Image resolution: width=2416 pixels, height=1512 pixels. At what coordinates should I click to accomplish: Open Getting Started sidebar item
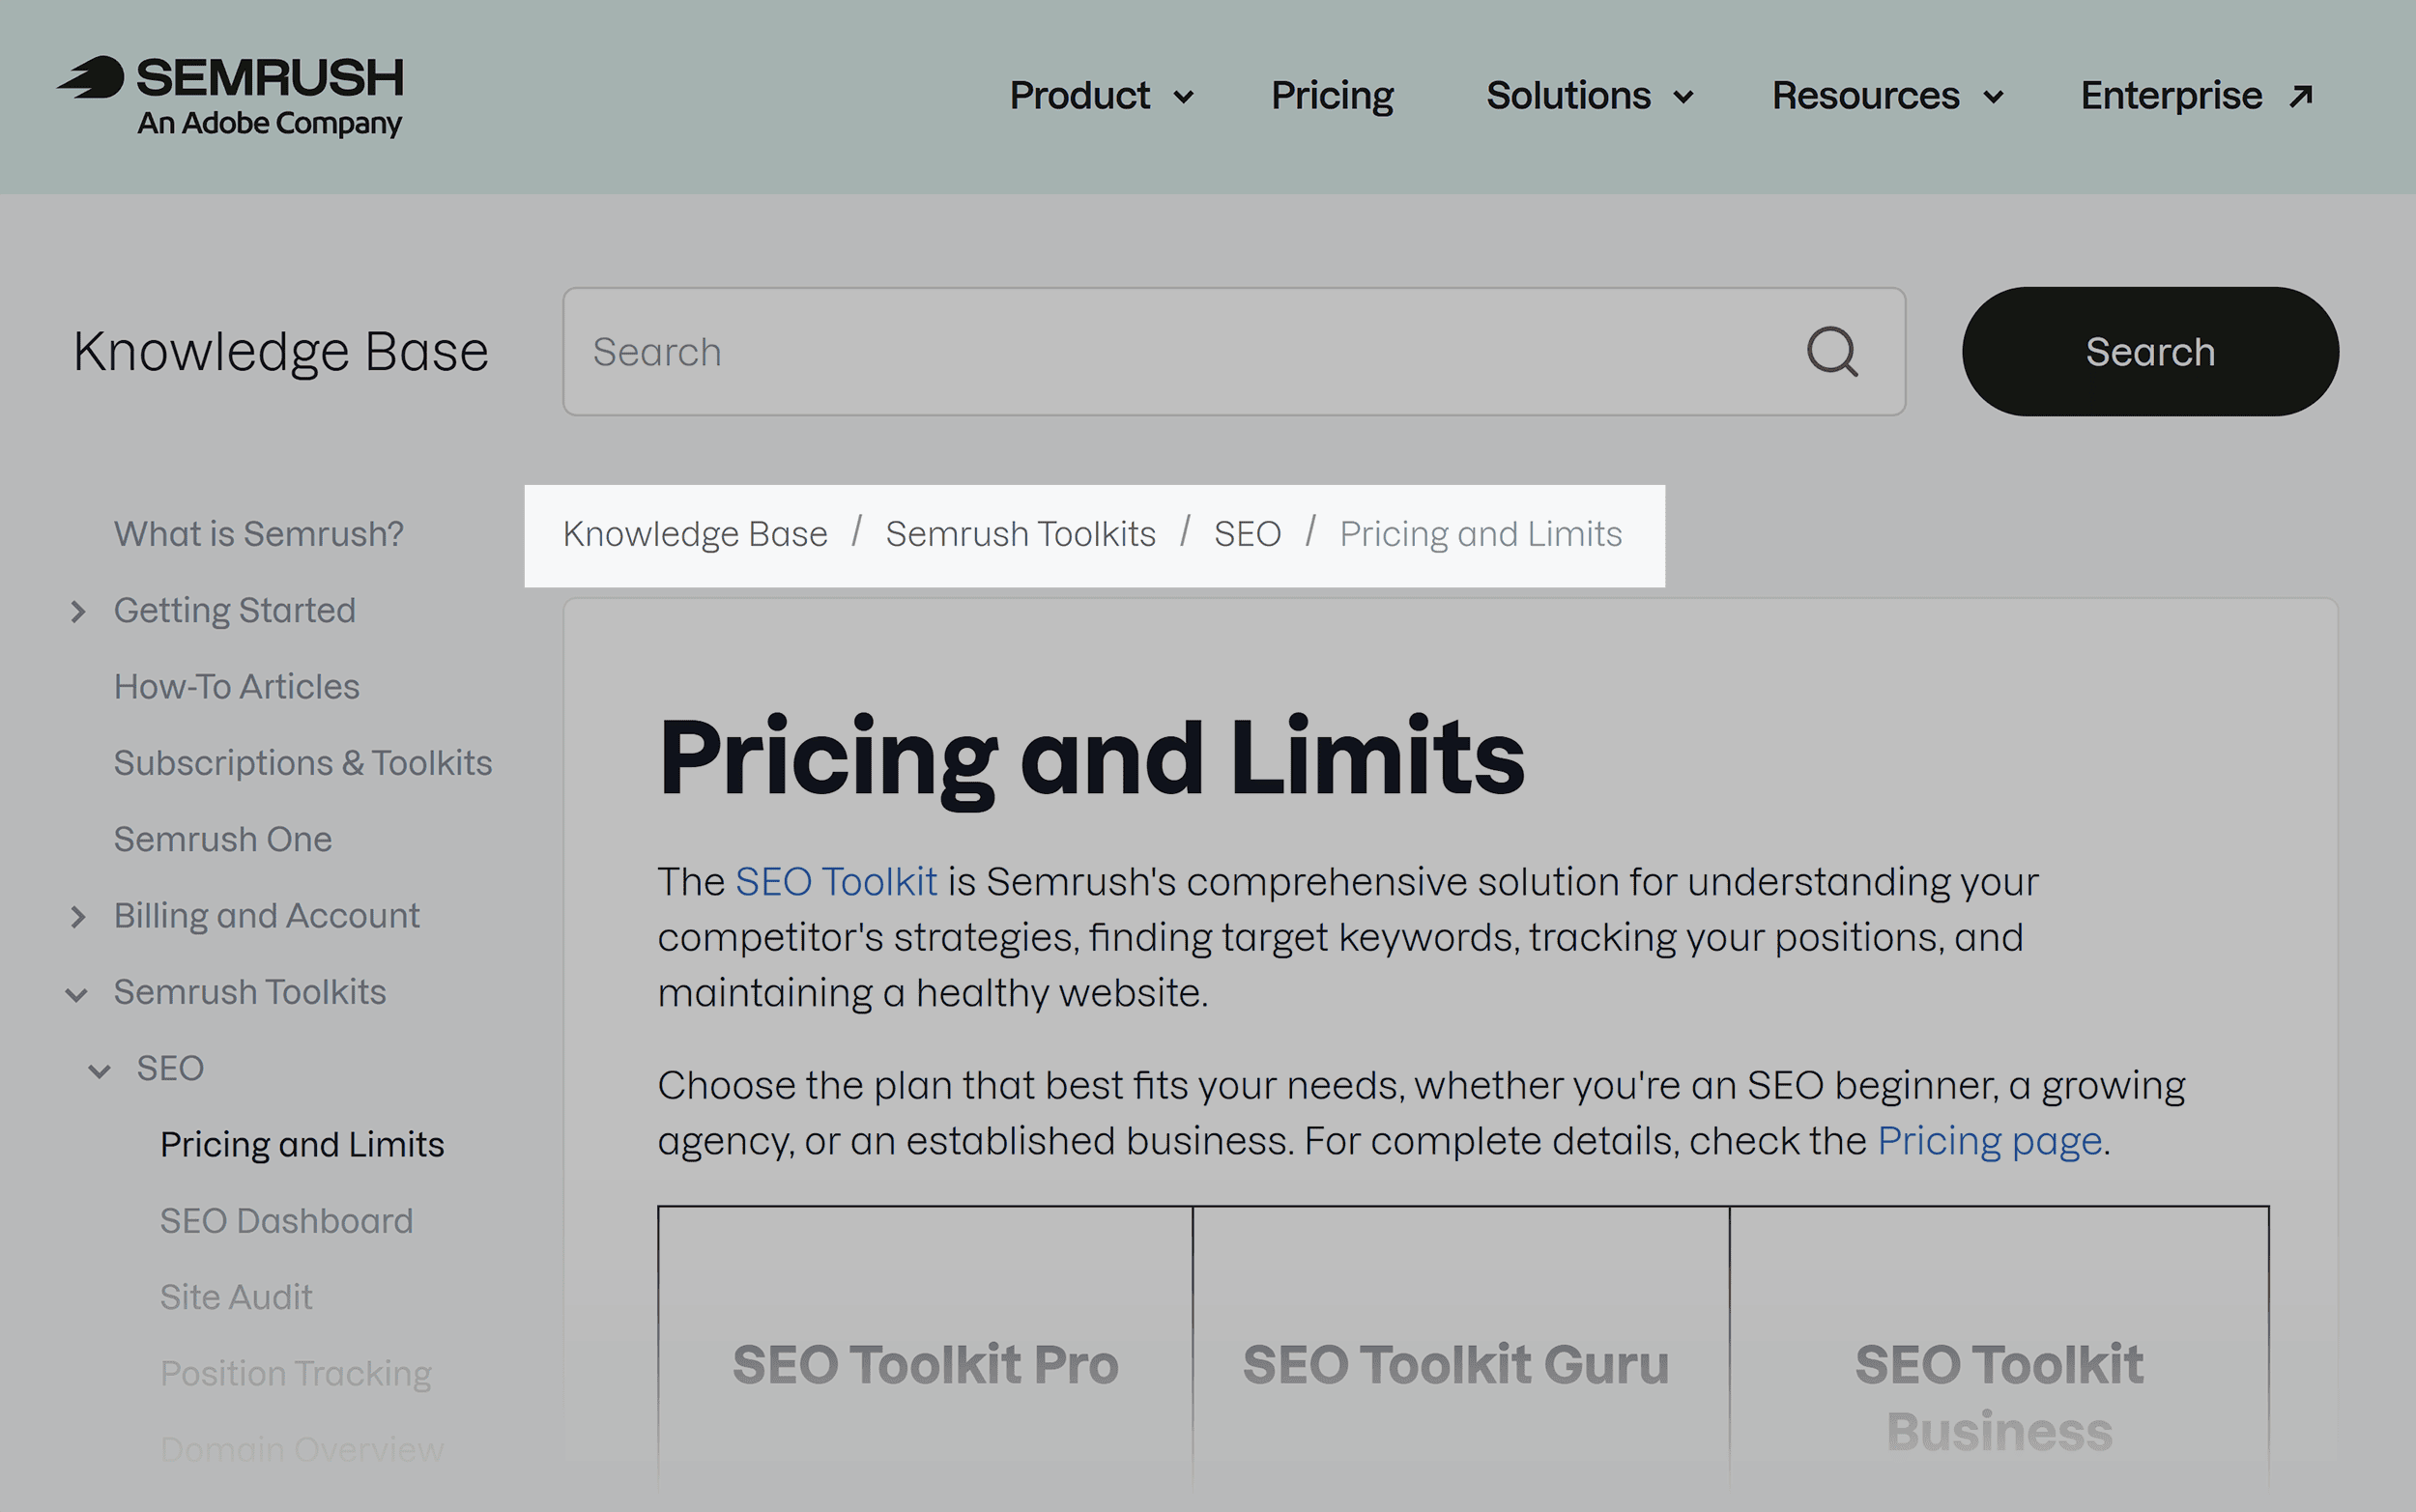click(x=234, y=611)
